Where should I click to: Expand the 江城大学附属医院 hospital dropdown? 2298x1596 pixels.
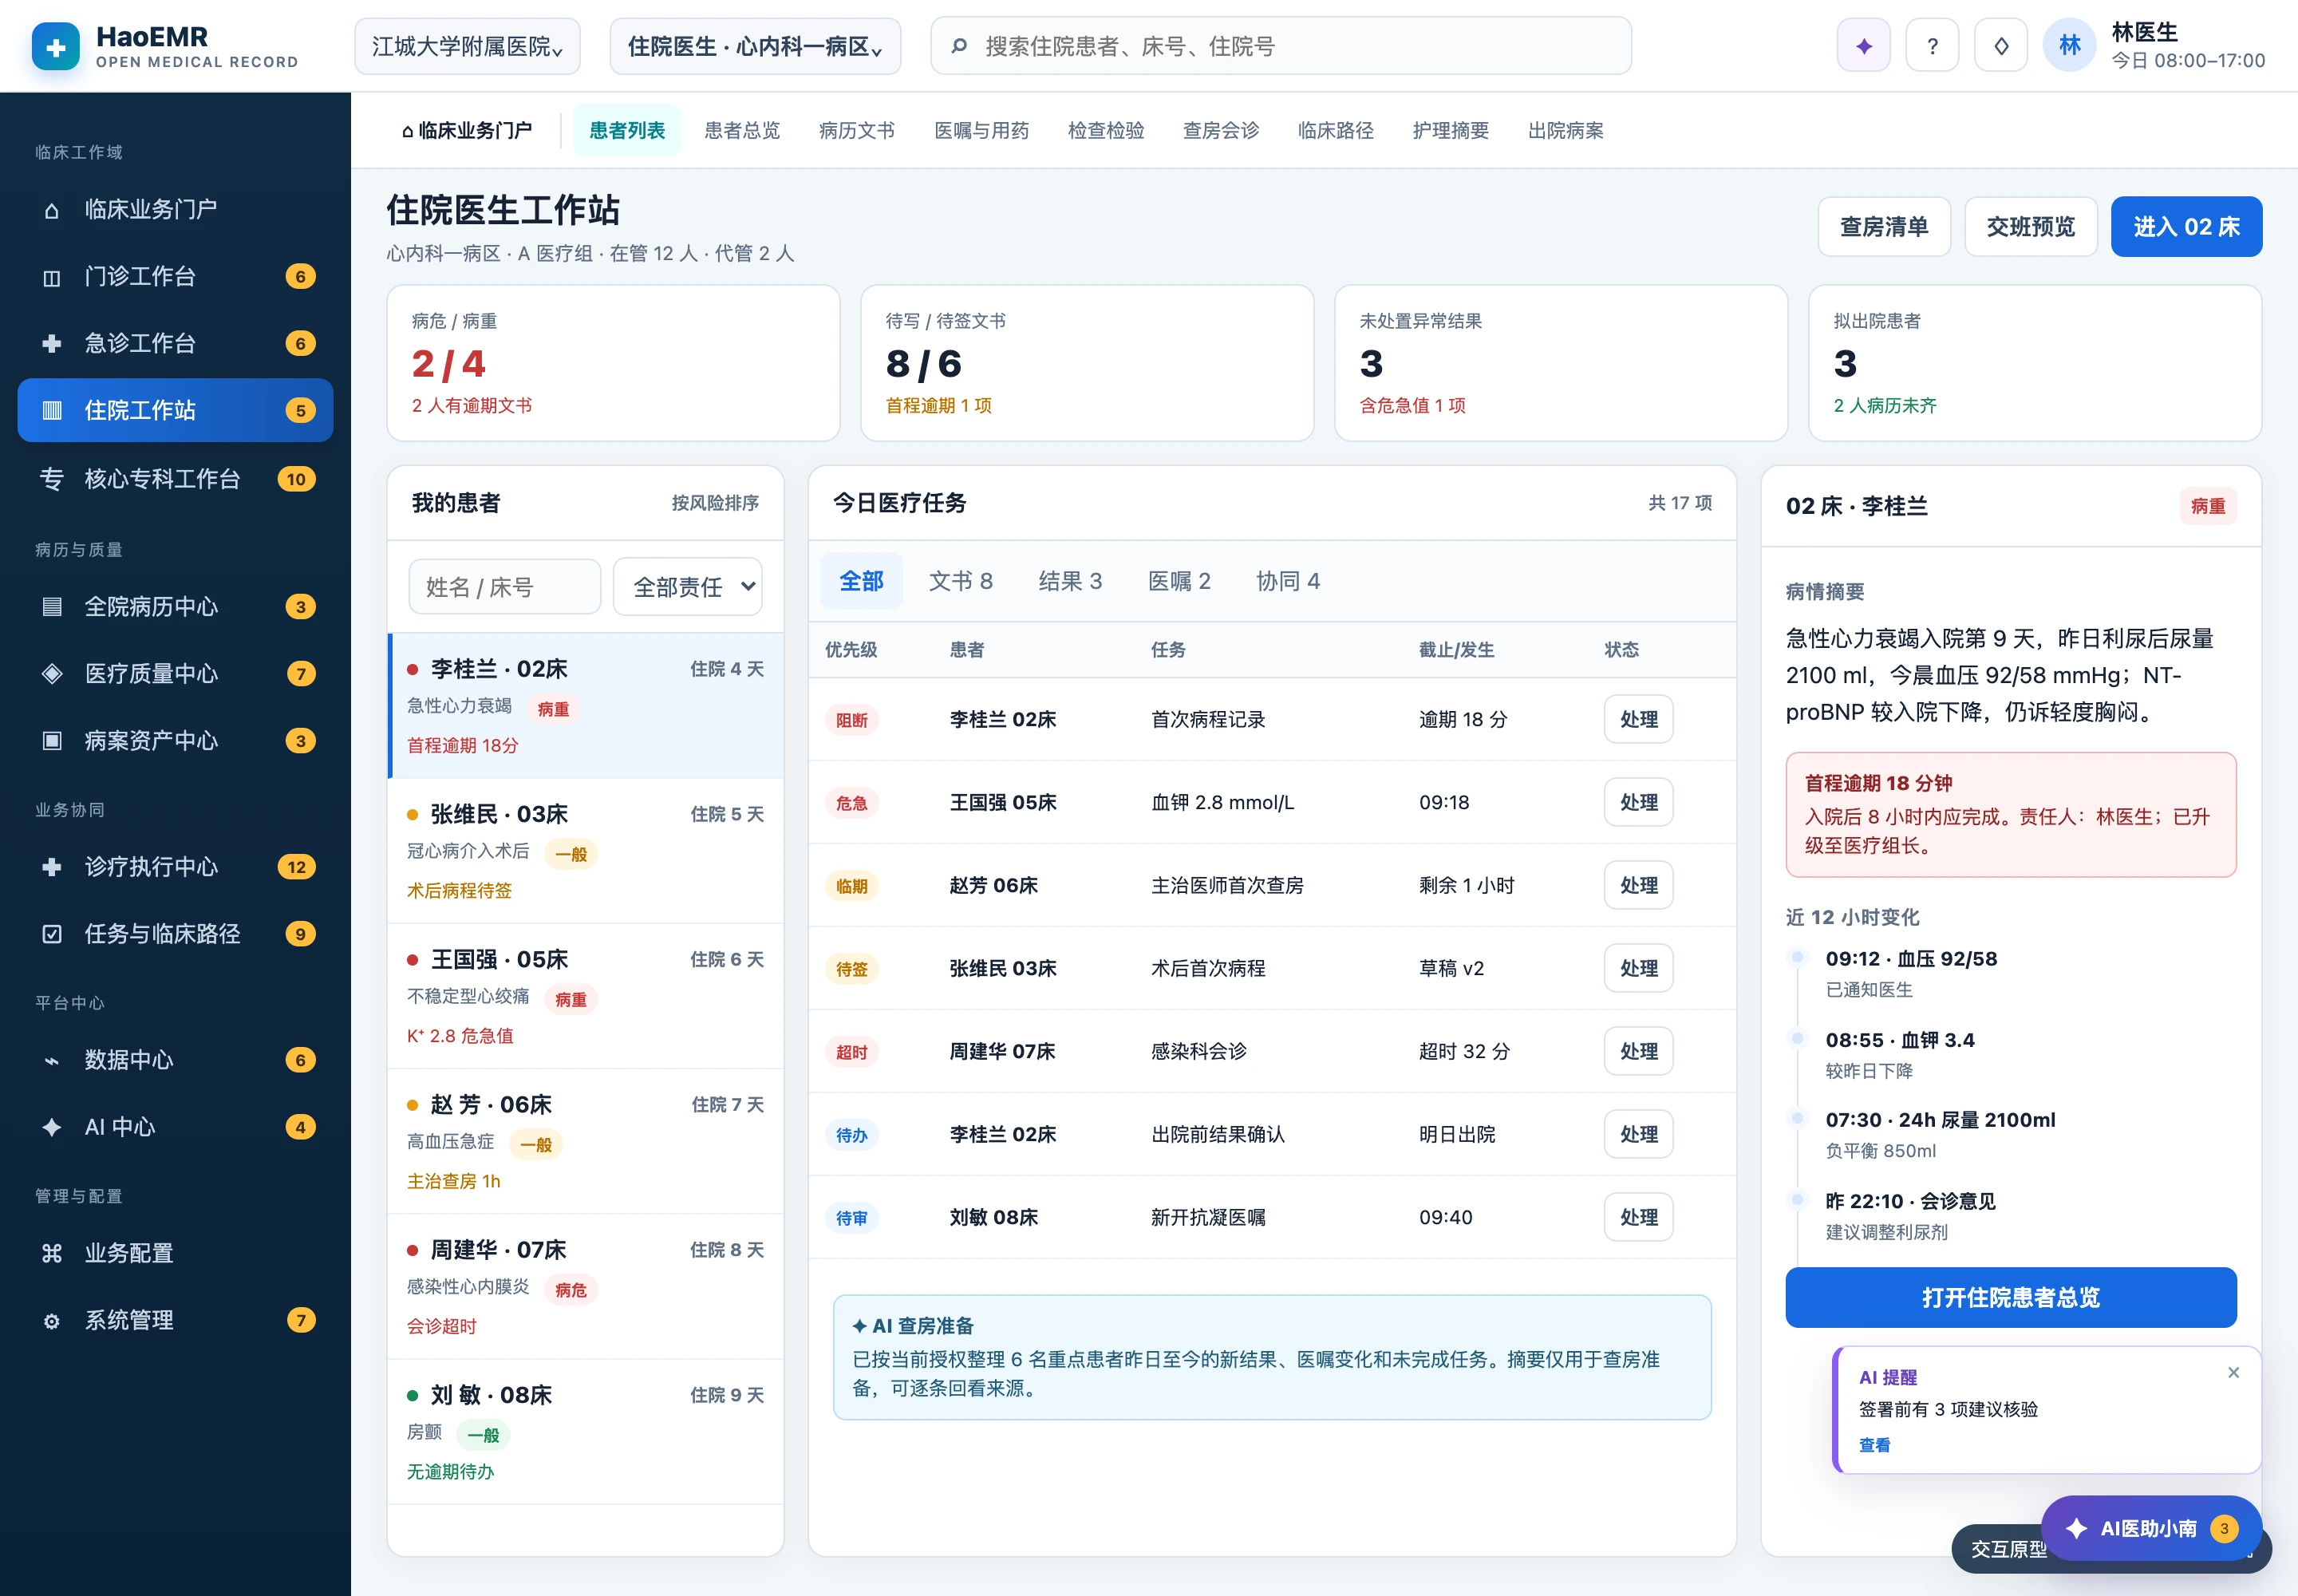tap(467, 46)
